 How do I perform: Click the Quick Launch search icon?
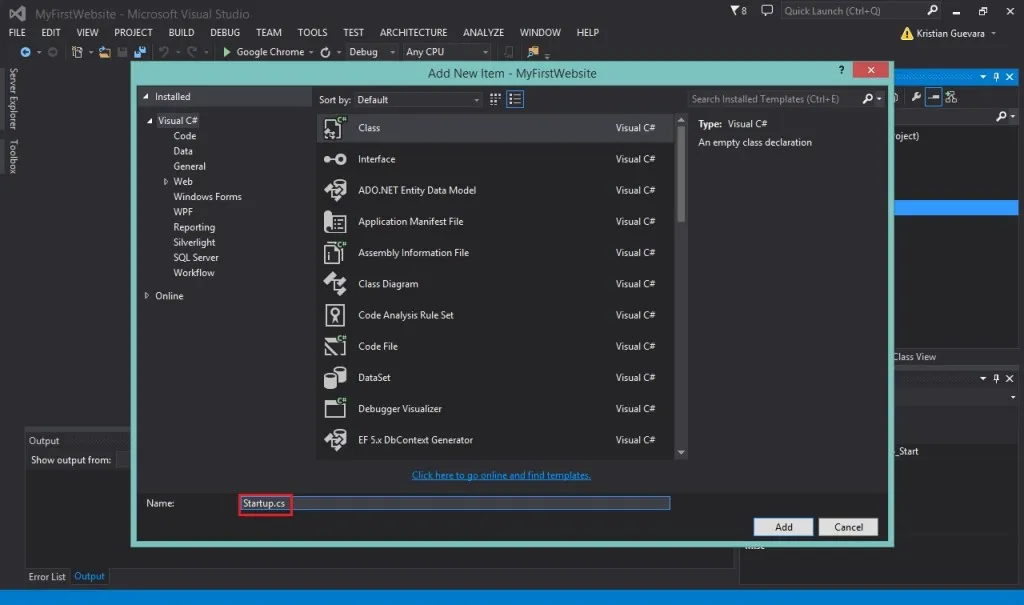coord(933,10)
